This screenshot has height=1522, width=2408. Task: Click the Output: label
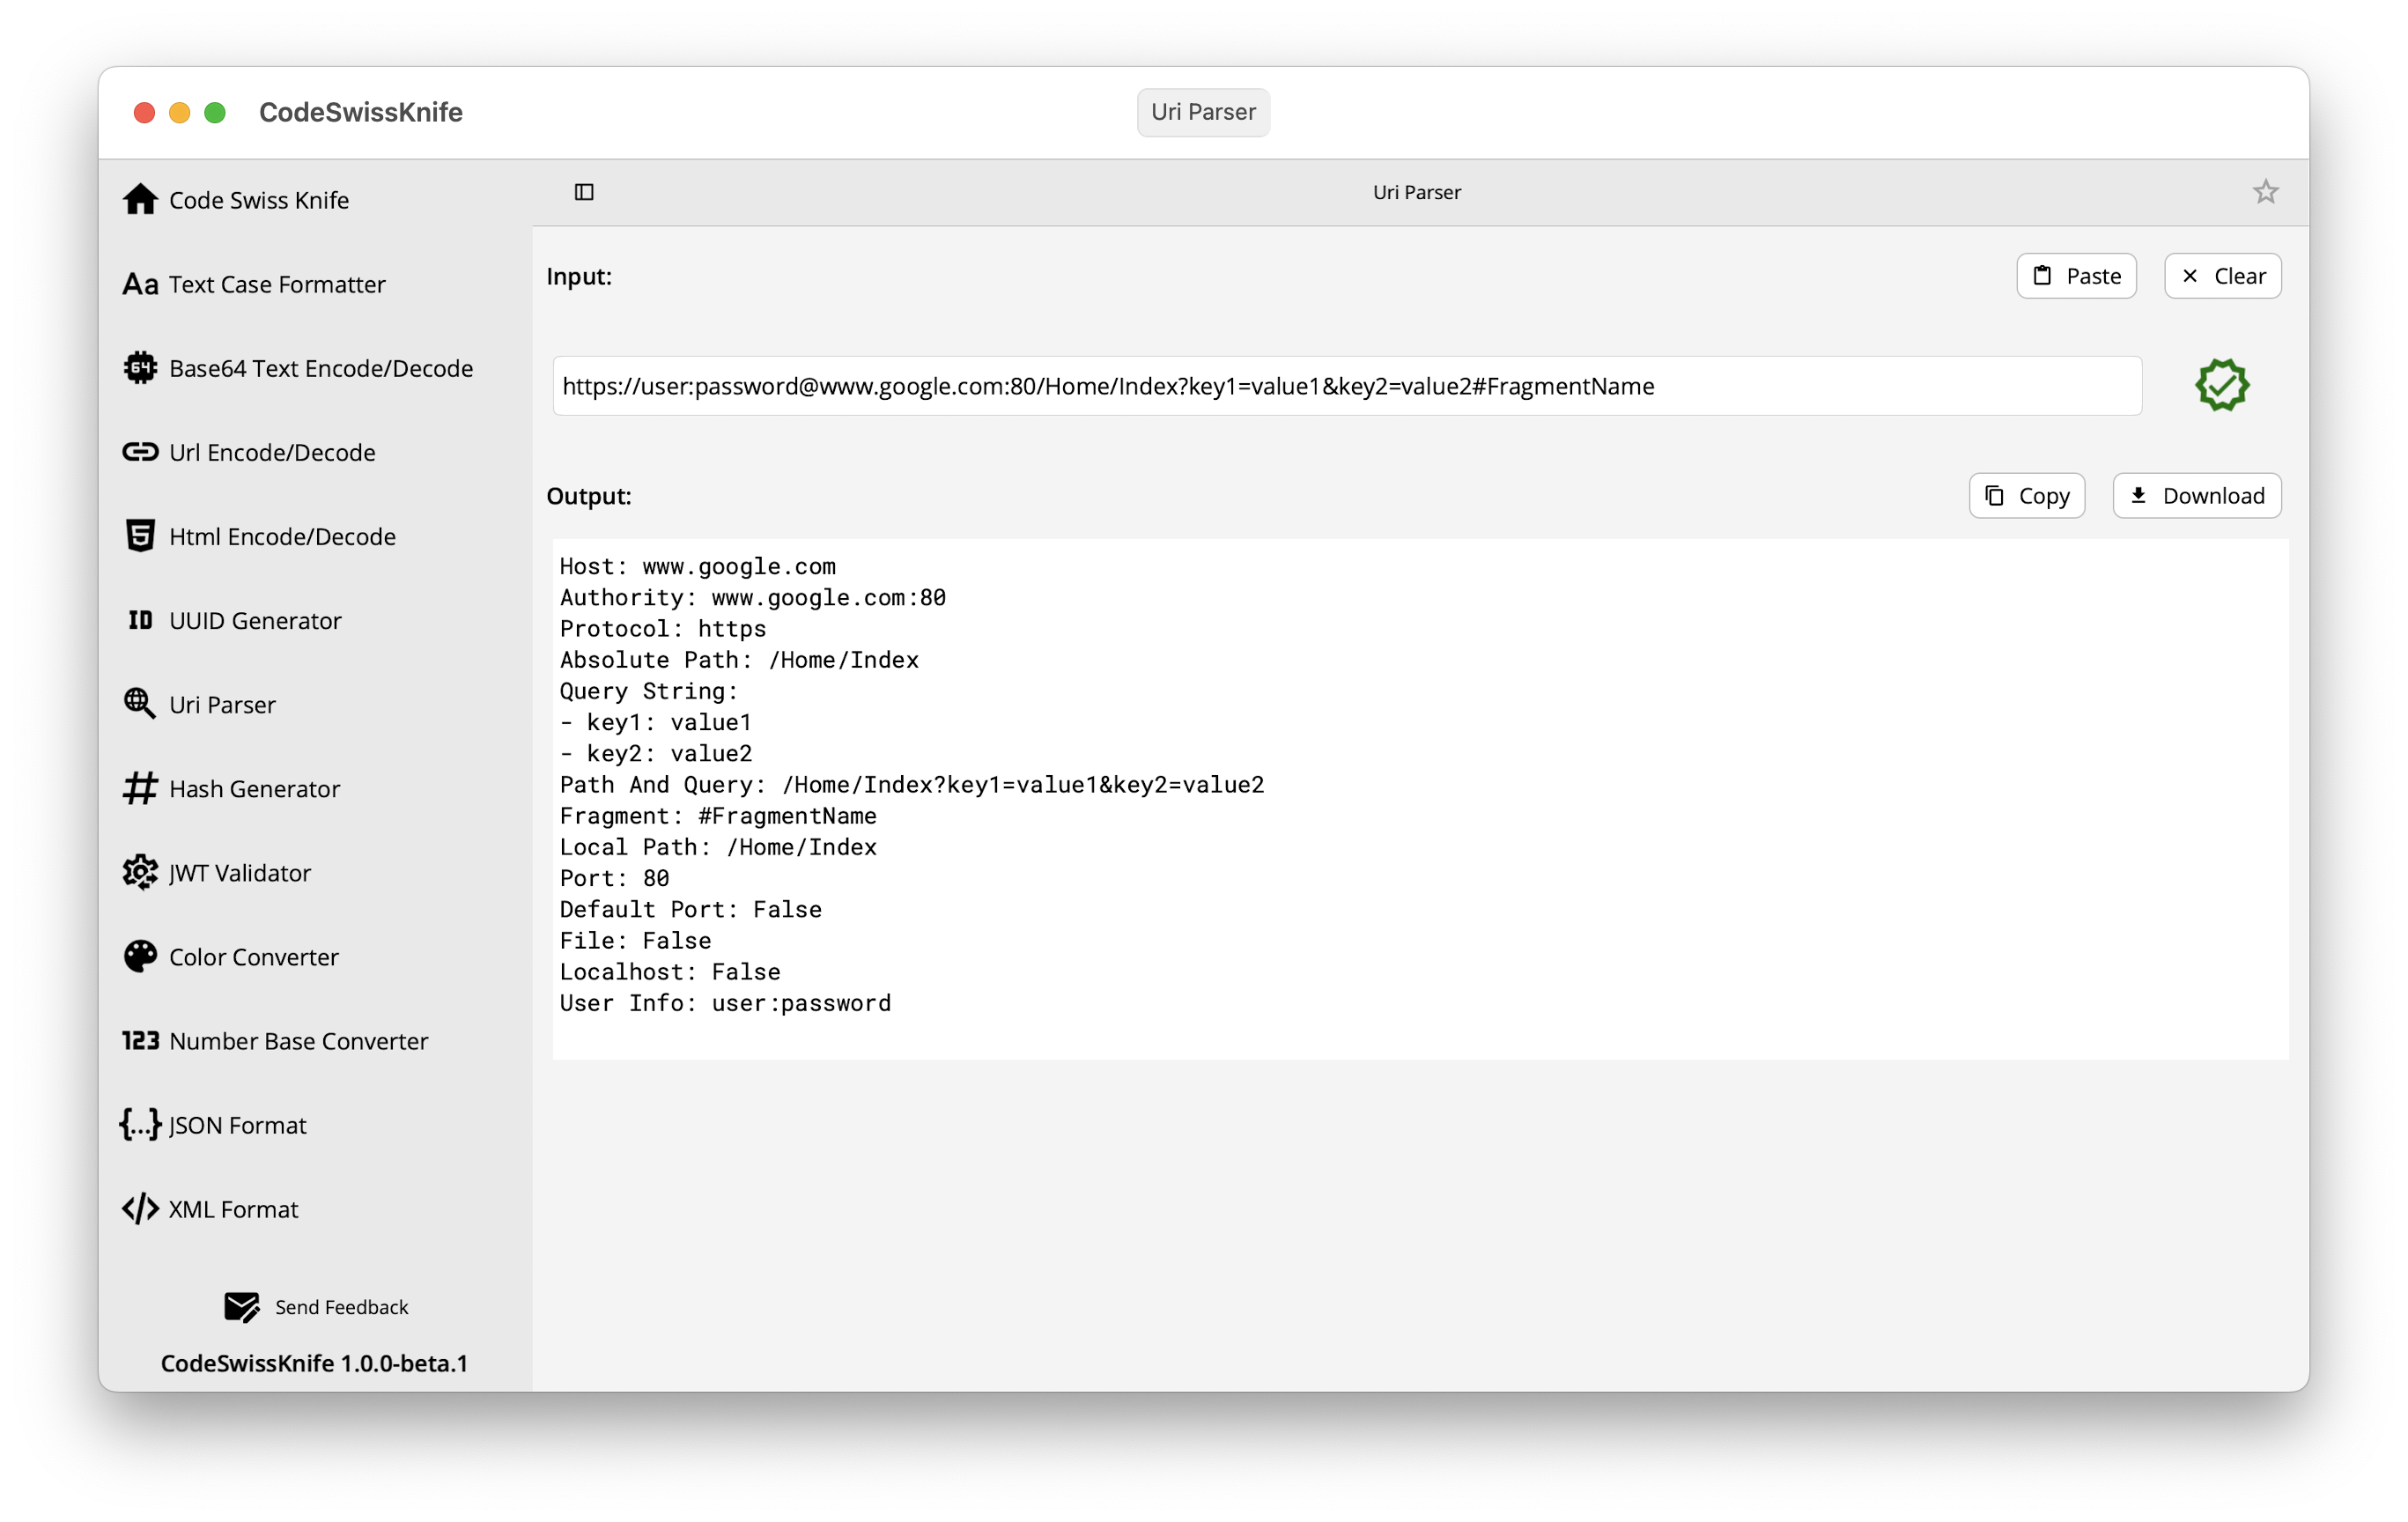pyautogui.click(x=588, y=496)
